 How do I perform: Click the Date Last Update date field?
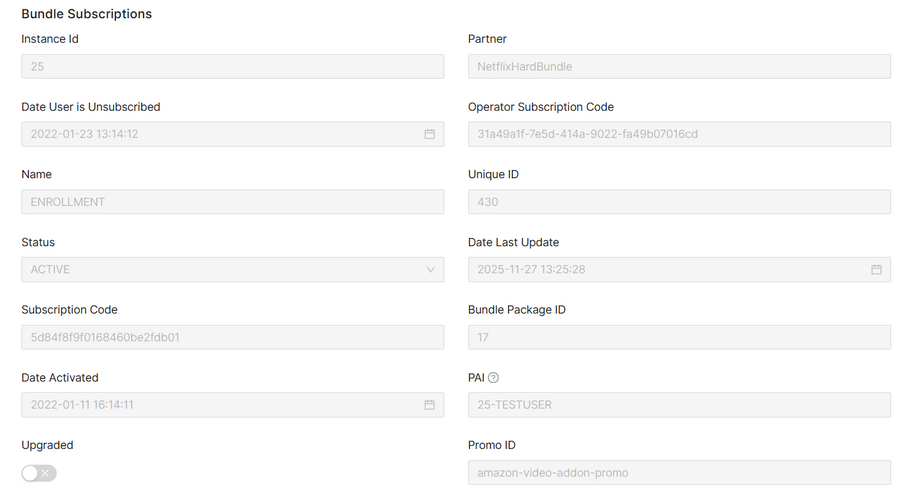click(x=665, y=270)
